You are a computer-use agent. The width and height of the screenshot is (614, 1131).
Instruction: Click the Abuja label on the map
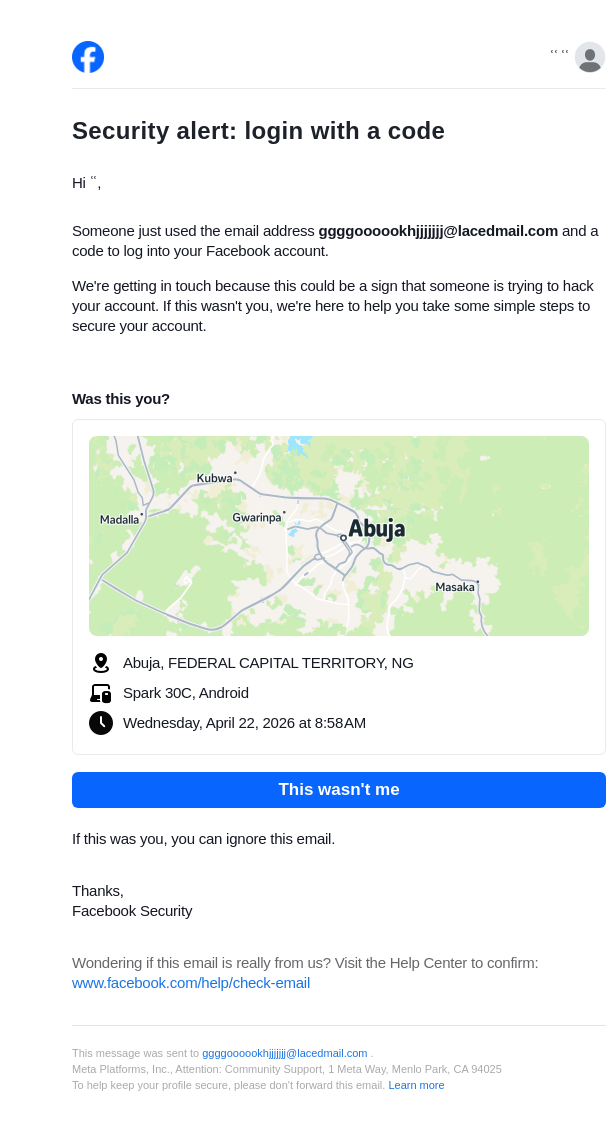pos(377,528)
